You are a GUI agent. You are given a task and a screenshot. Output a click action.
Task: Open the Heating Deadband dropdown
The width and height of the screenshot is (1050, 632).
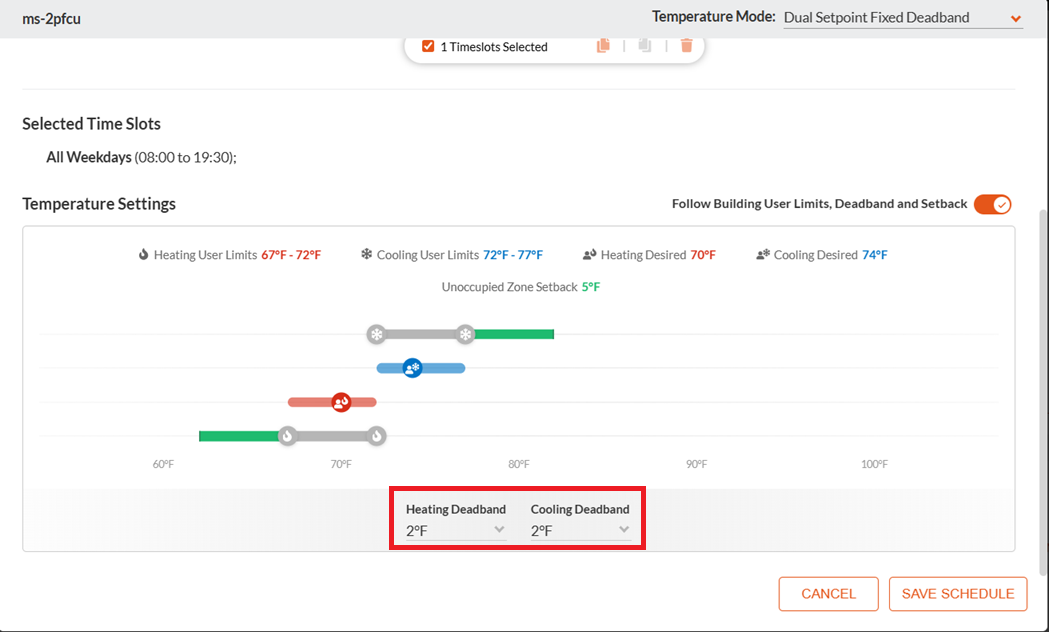(x=455, y=530)
